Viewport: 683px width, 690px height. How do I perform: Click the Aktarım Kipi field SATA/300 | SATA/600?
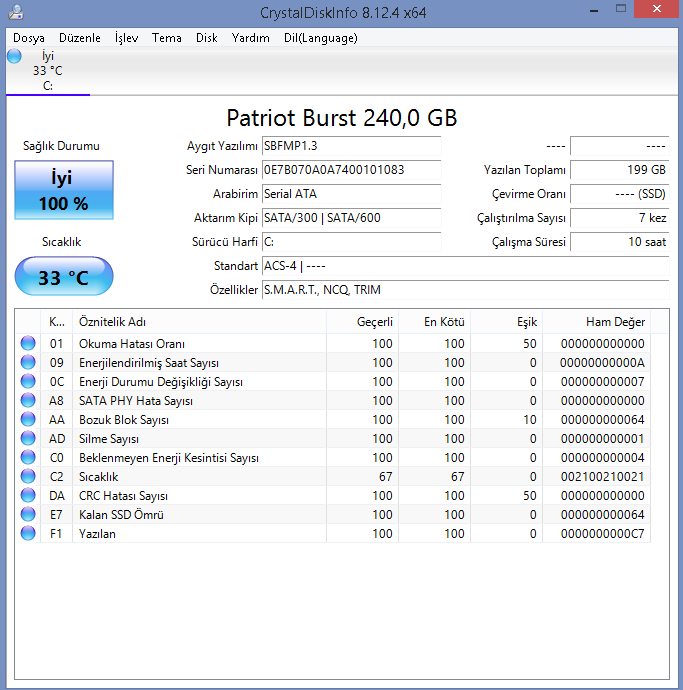[x=351, y=218]
